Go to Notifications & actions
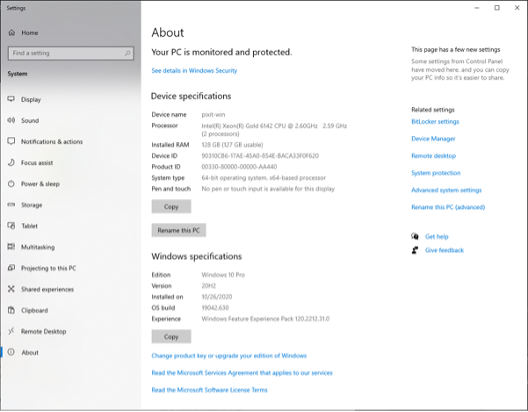 (71, 141)
